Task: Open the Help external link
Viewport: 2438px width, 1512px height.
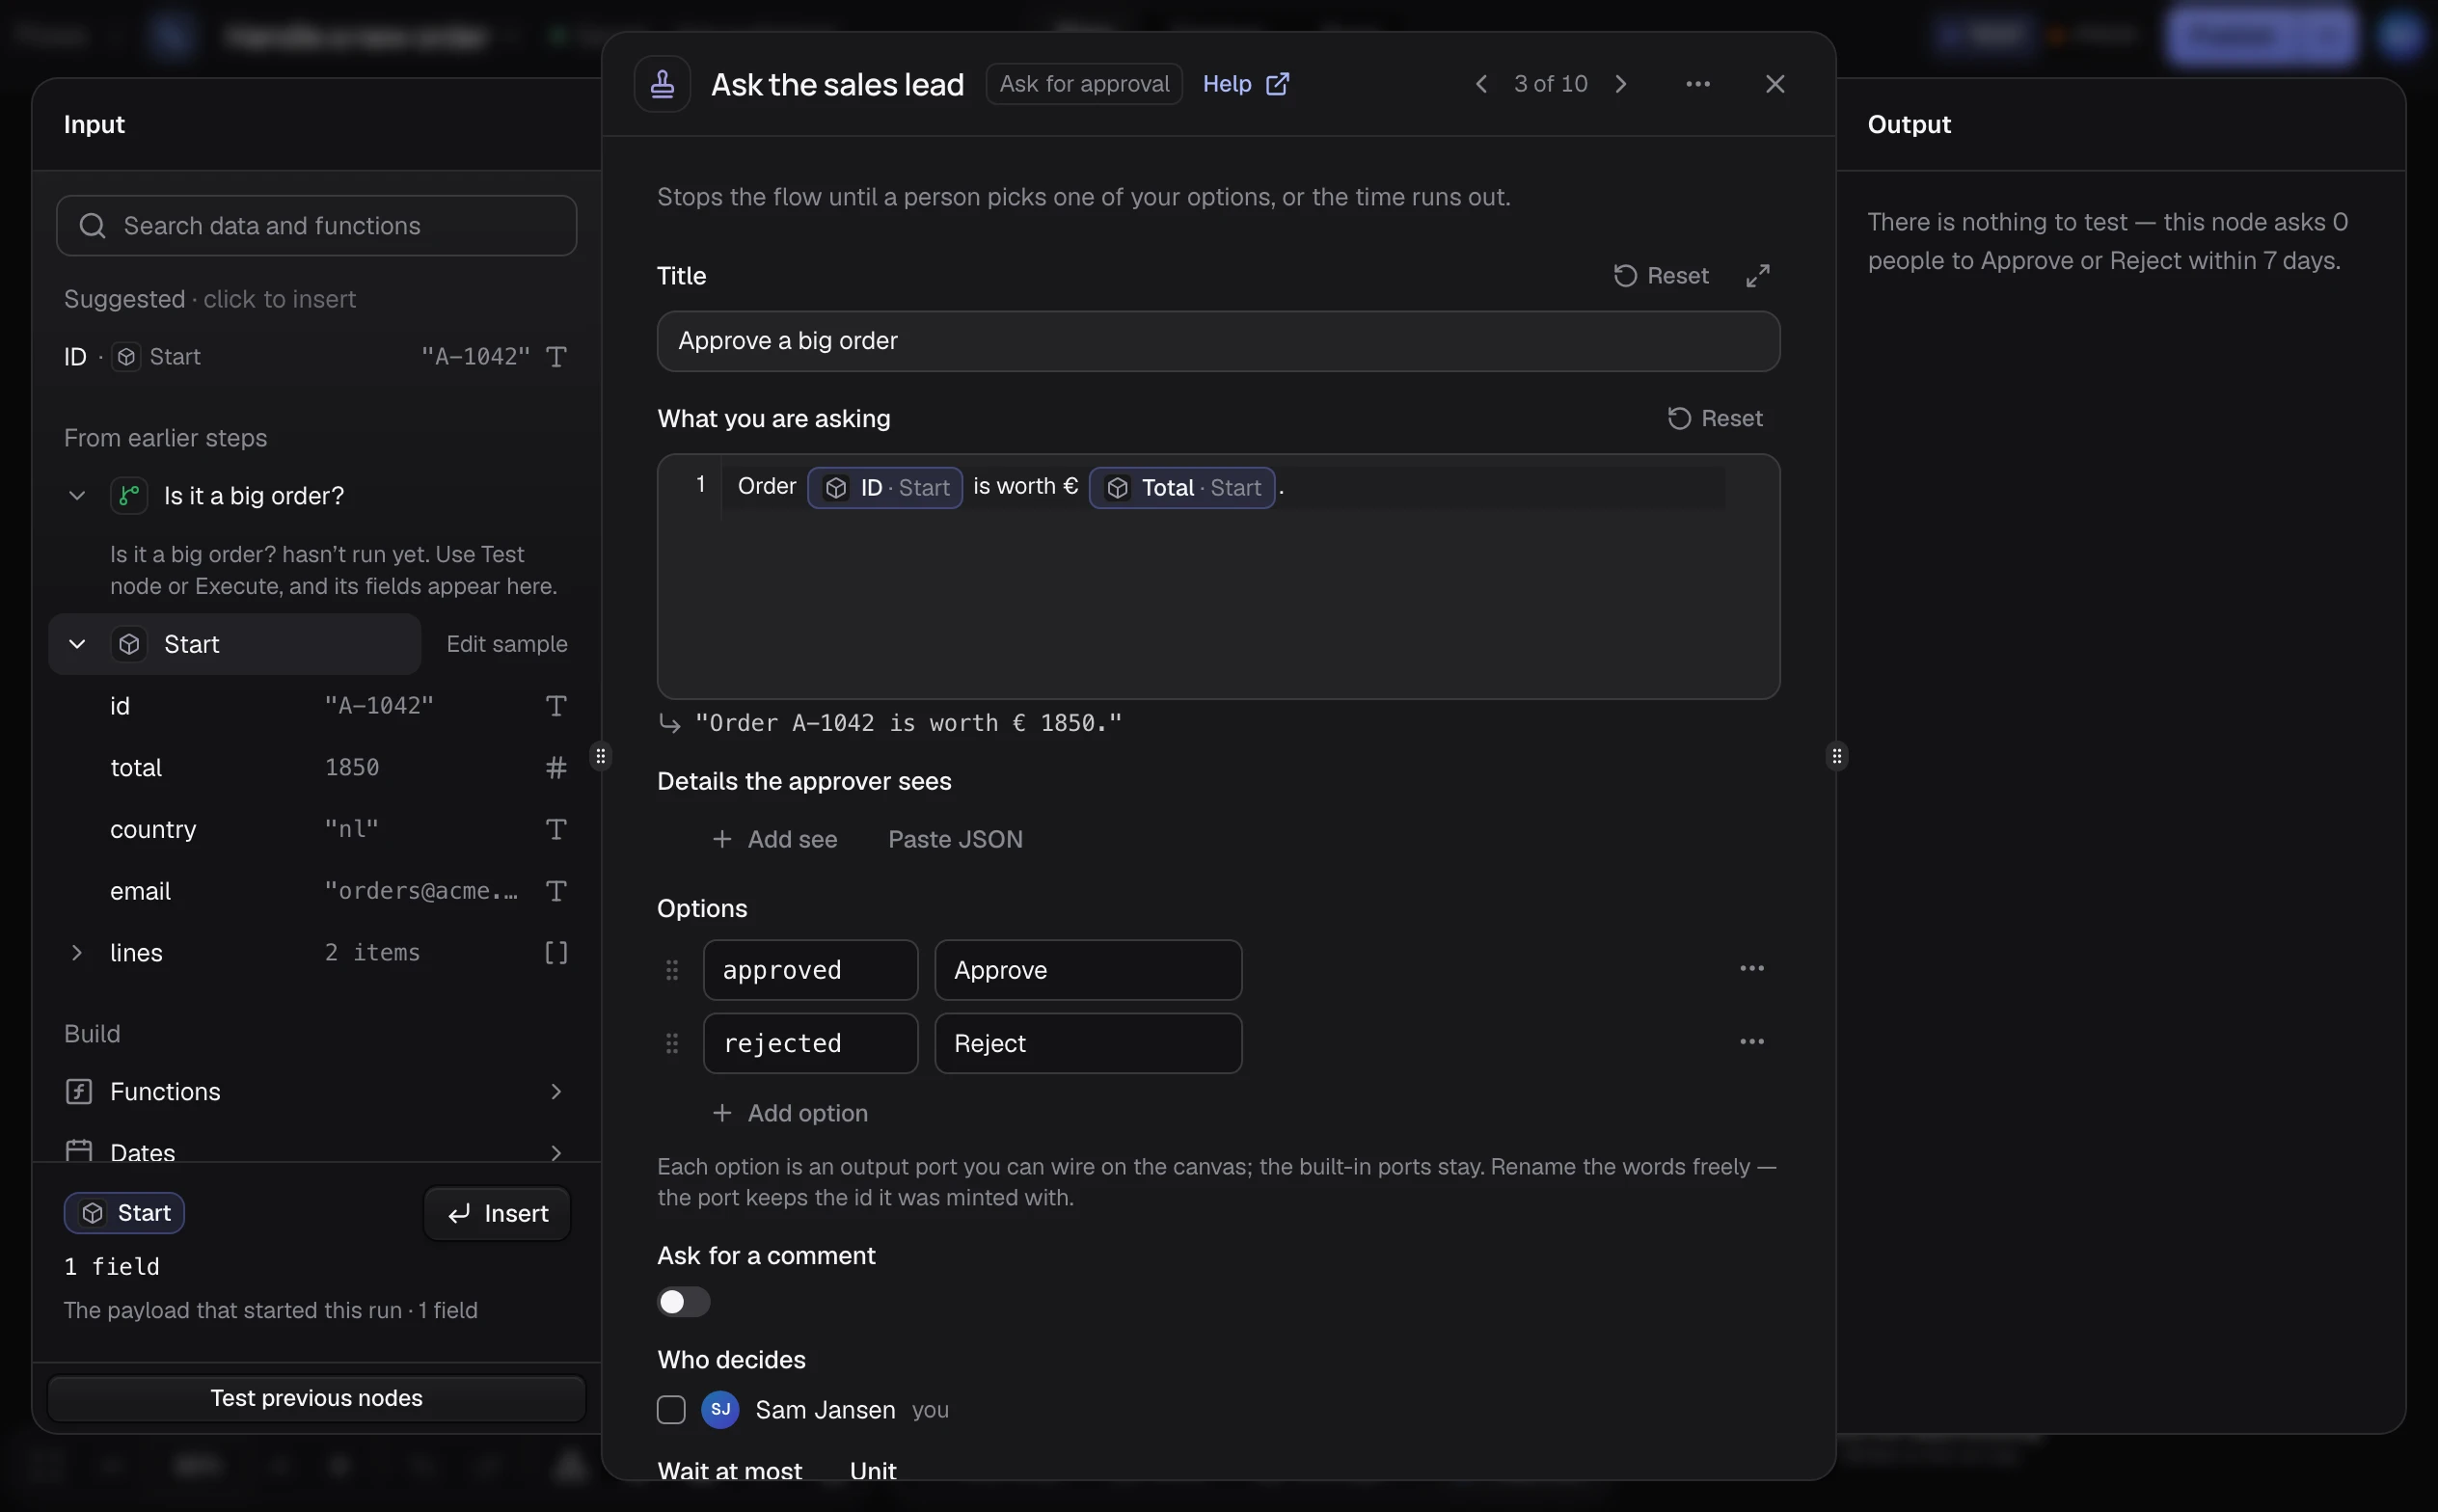Action: pos(1245,84)
